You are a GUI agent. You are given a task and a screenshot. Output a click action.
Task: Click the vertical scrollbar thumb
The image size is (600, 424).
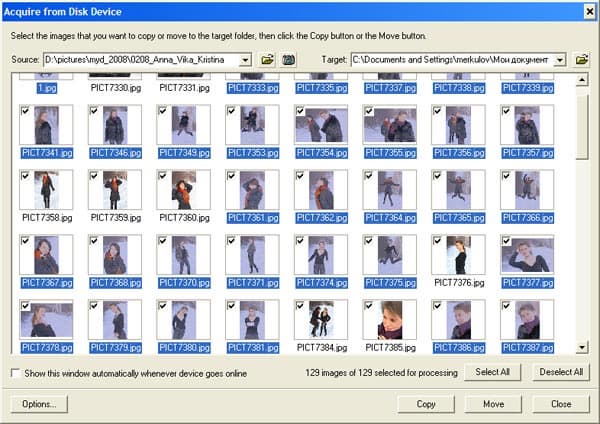point(582,126)
